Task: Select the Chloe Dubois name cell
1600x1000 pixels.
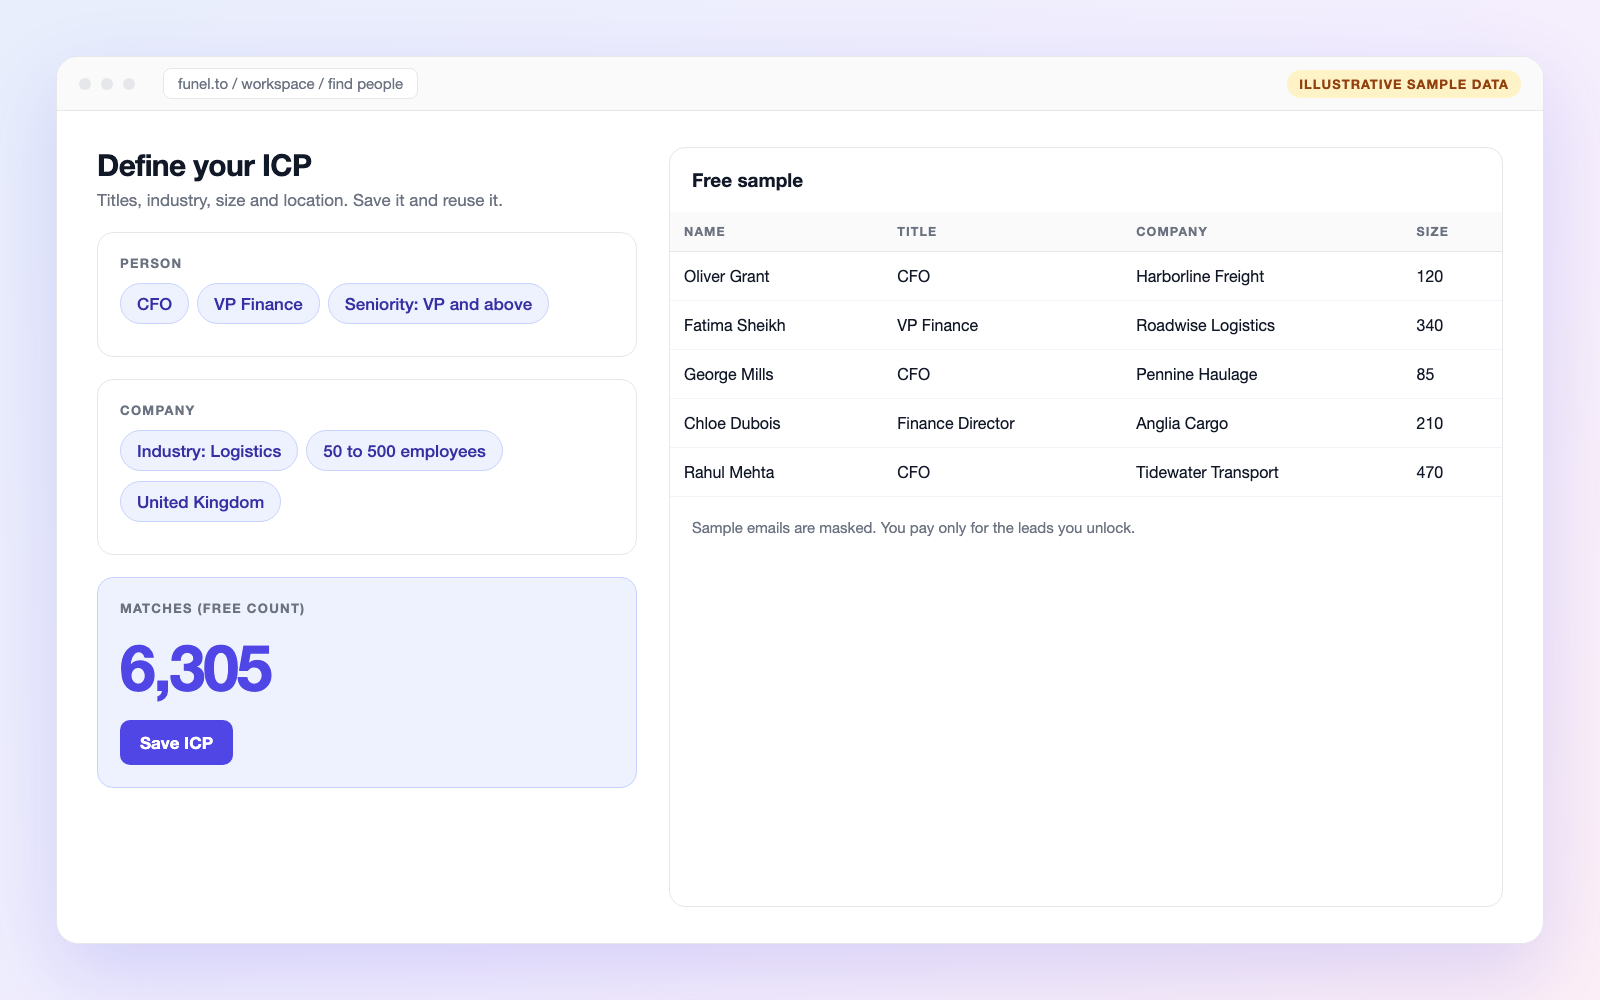Action: pos(732,423)
